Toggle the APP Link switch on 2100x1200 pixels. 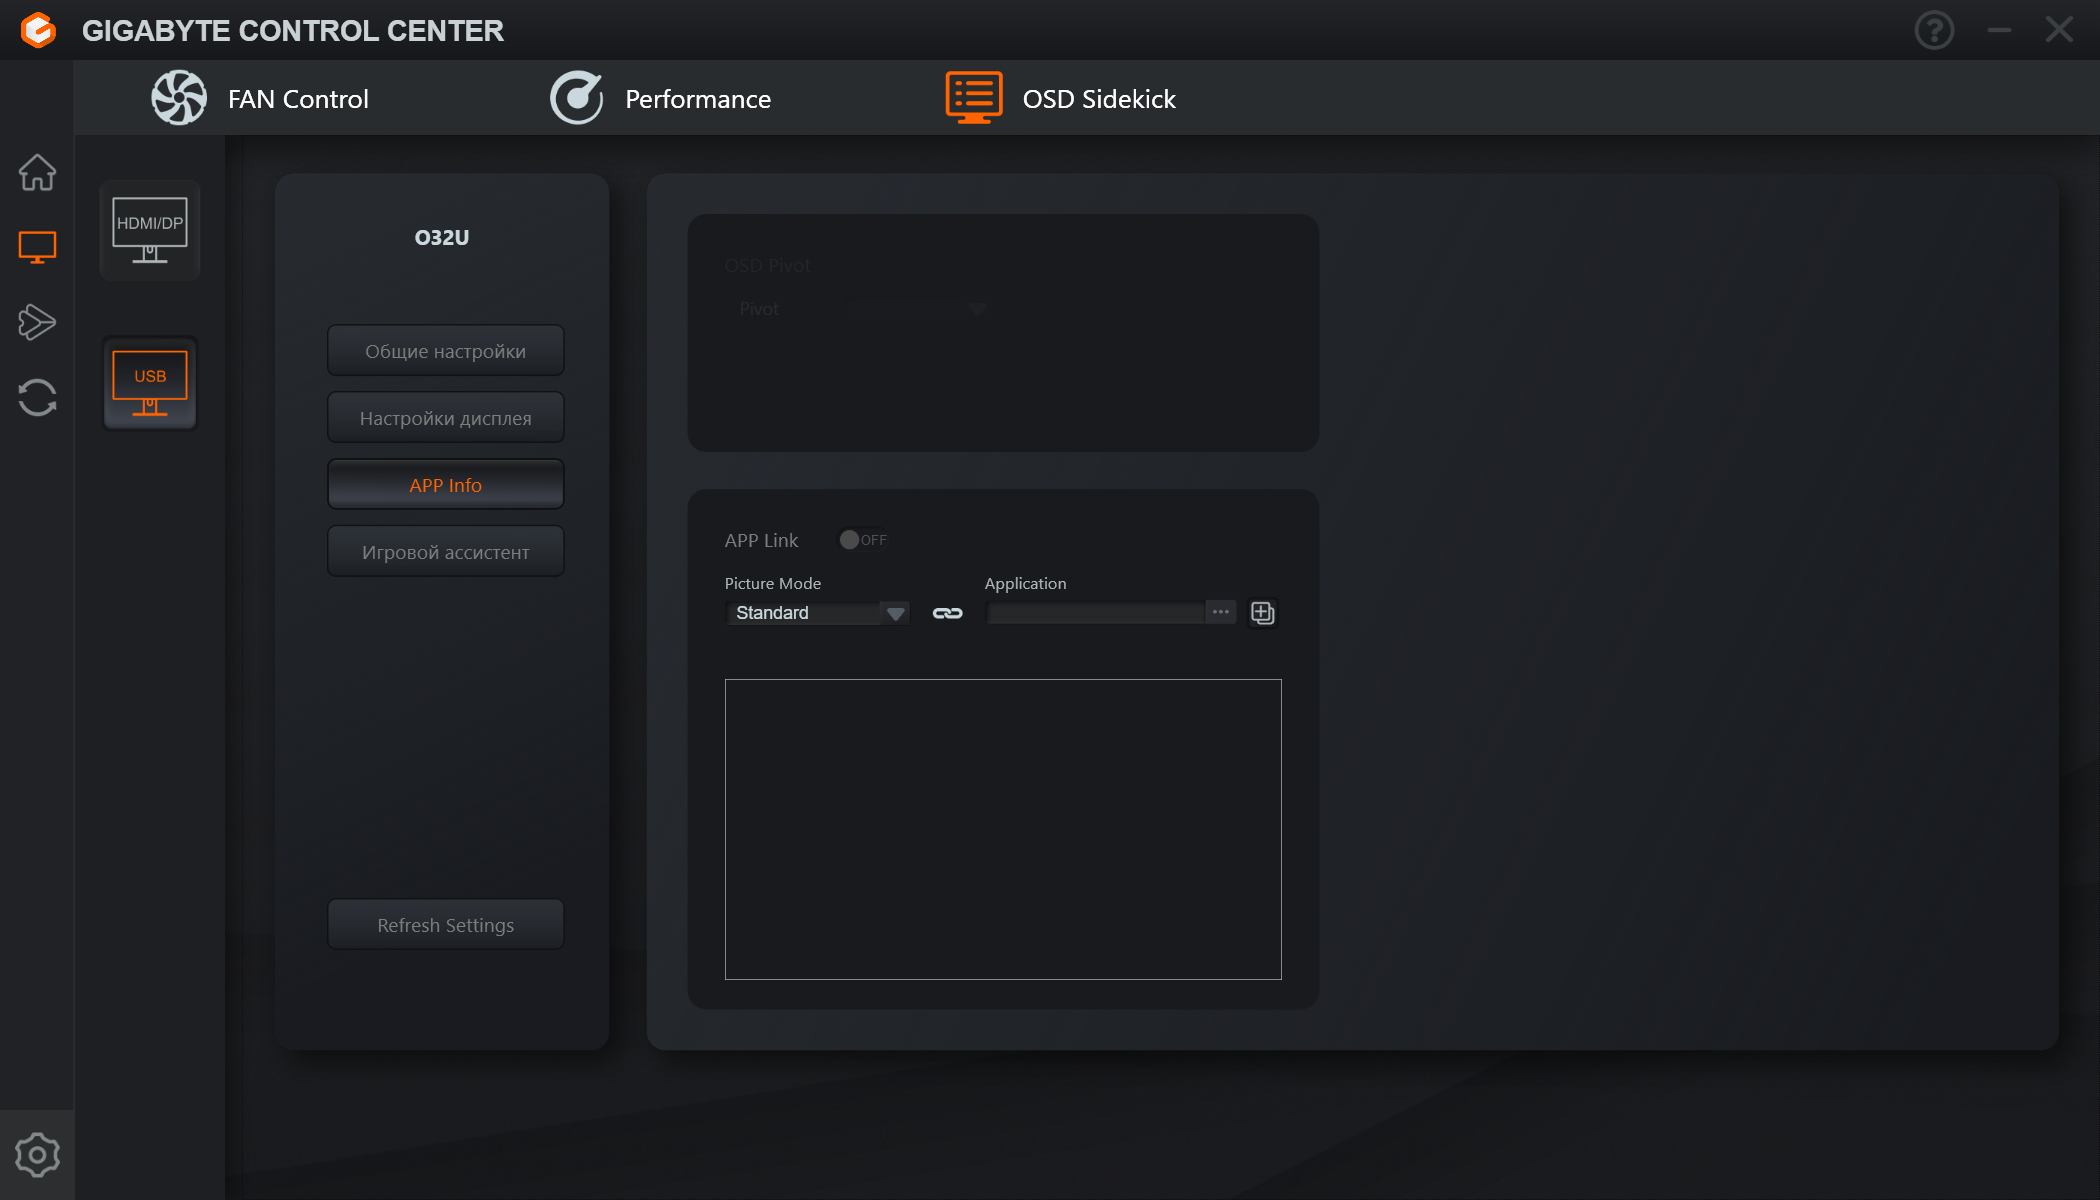pyautogui.click(x=862, y=540)
